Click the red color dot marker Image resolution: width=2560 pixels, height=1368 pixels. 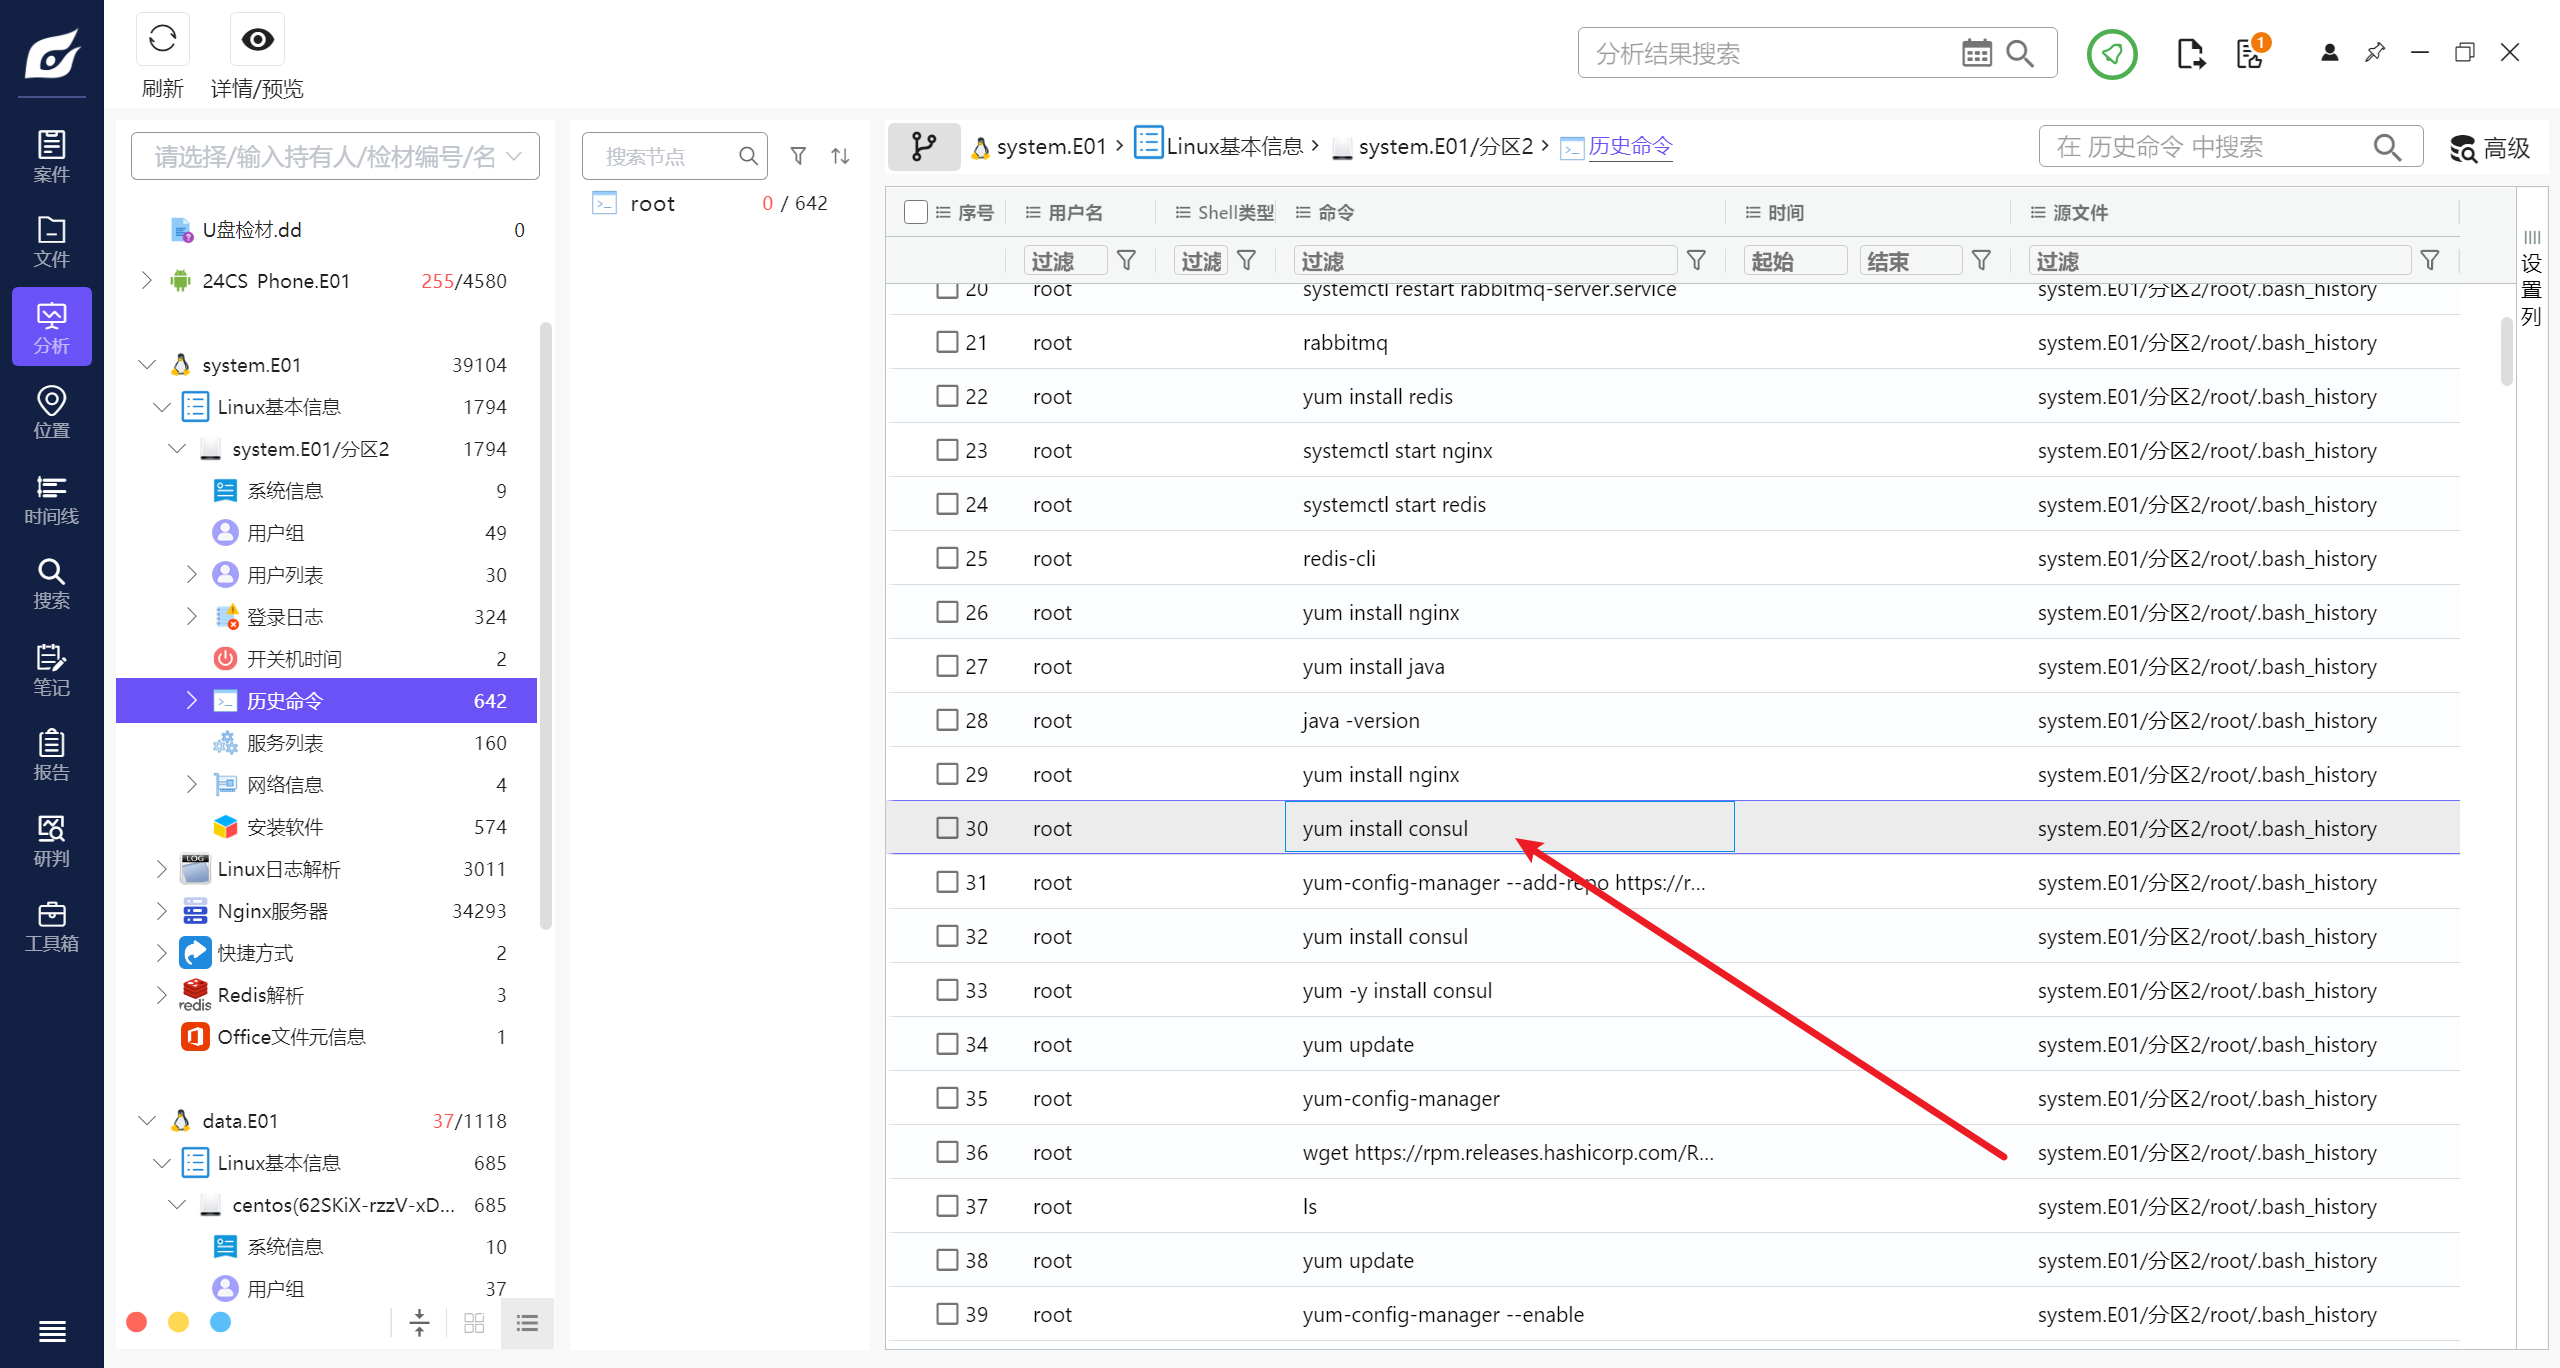(x=137, y=1322)
